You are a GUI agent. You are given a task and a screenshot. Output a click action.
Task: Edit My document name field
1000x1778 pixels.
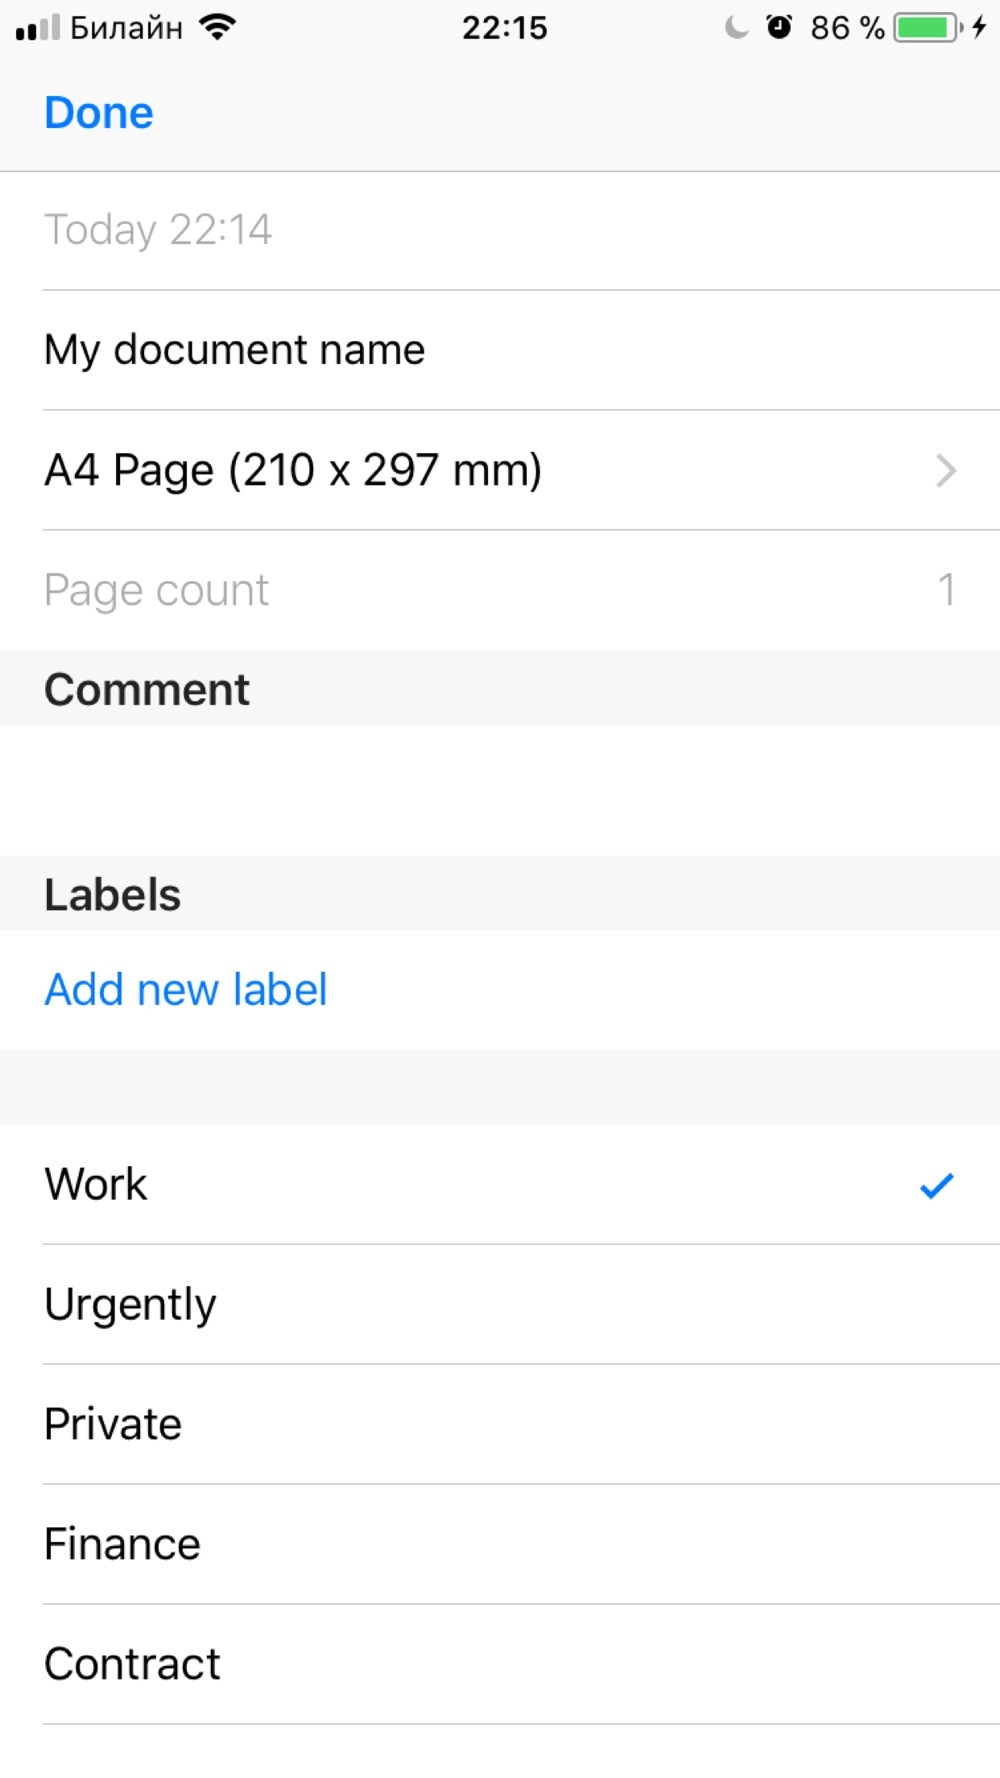point(235,350)
